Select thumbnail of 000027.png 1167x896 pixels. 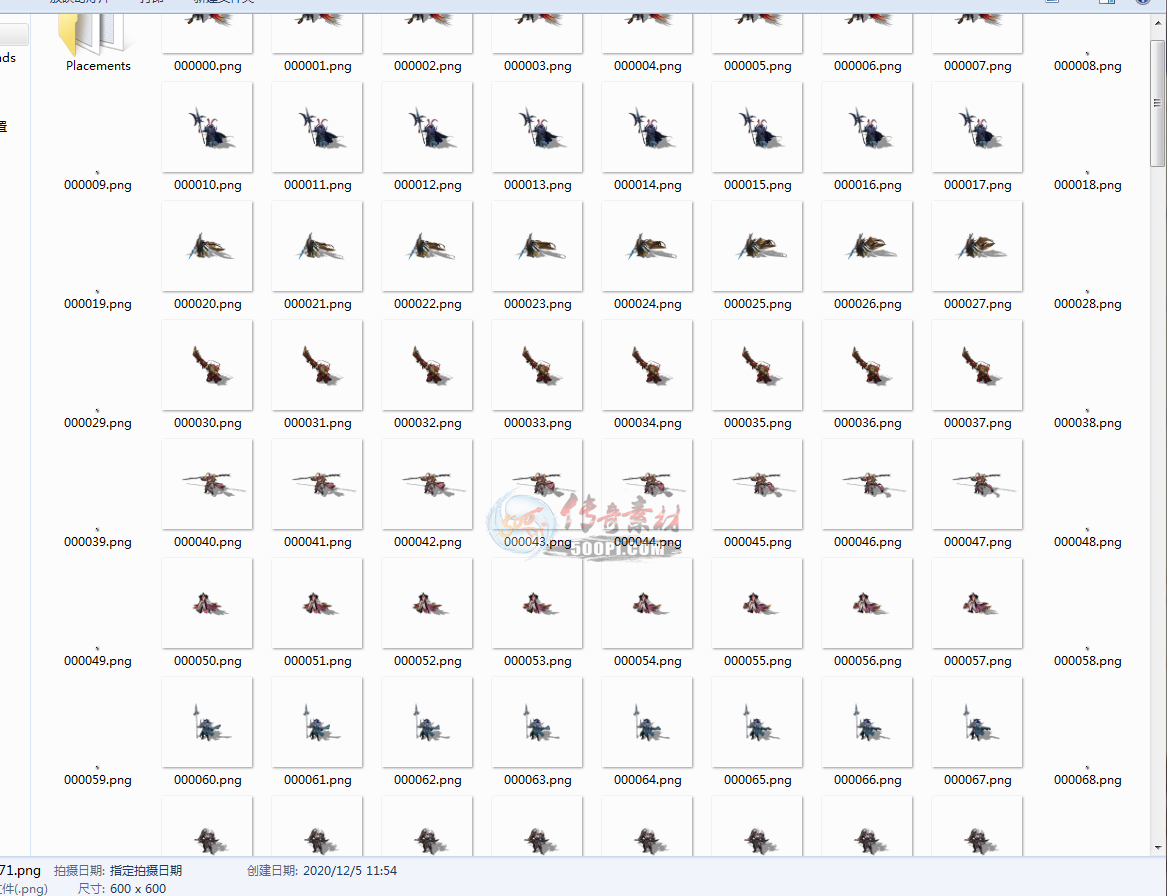click(x=977, y=246)
